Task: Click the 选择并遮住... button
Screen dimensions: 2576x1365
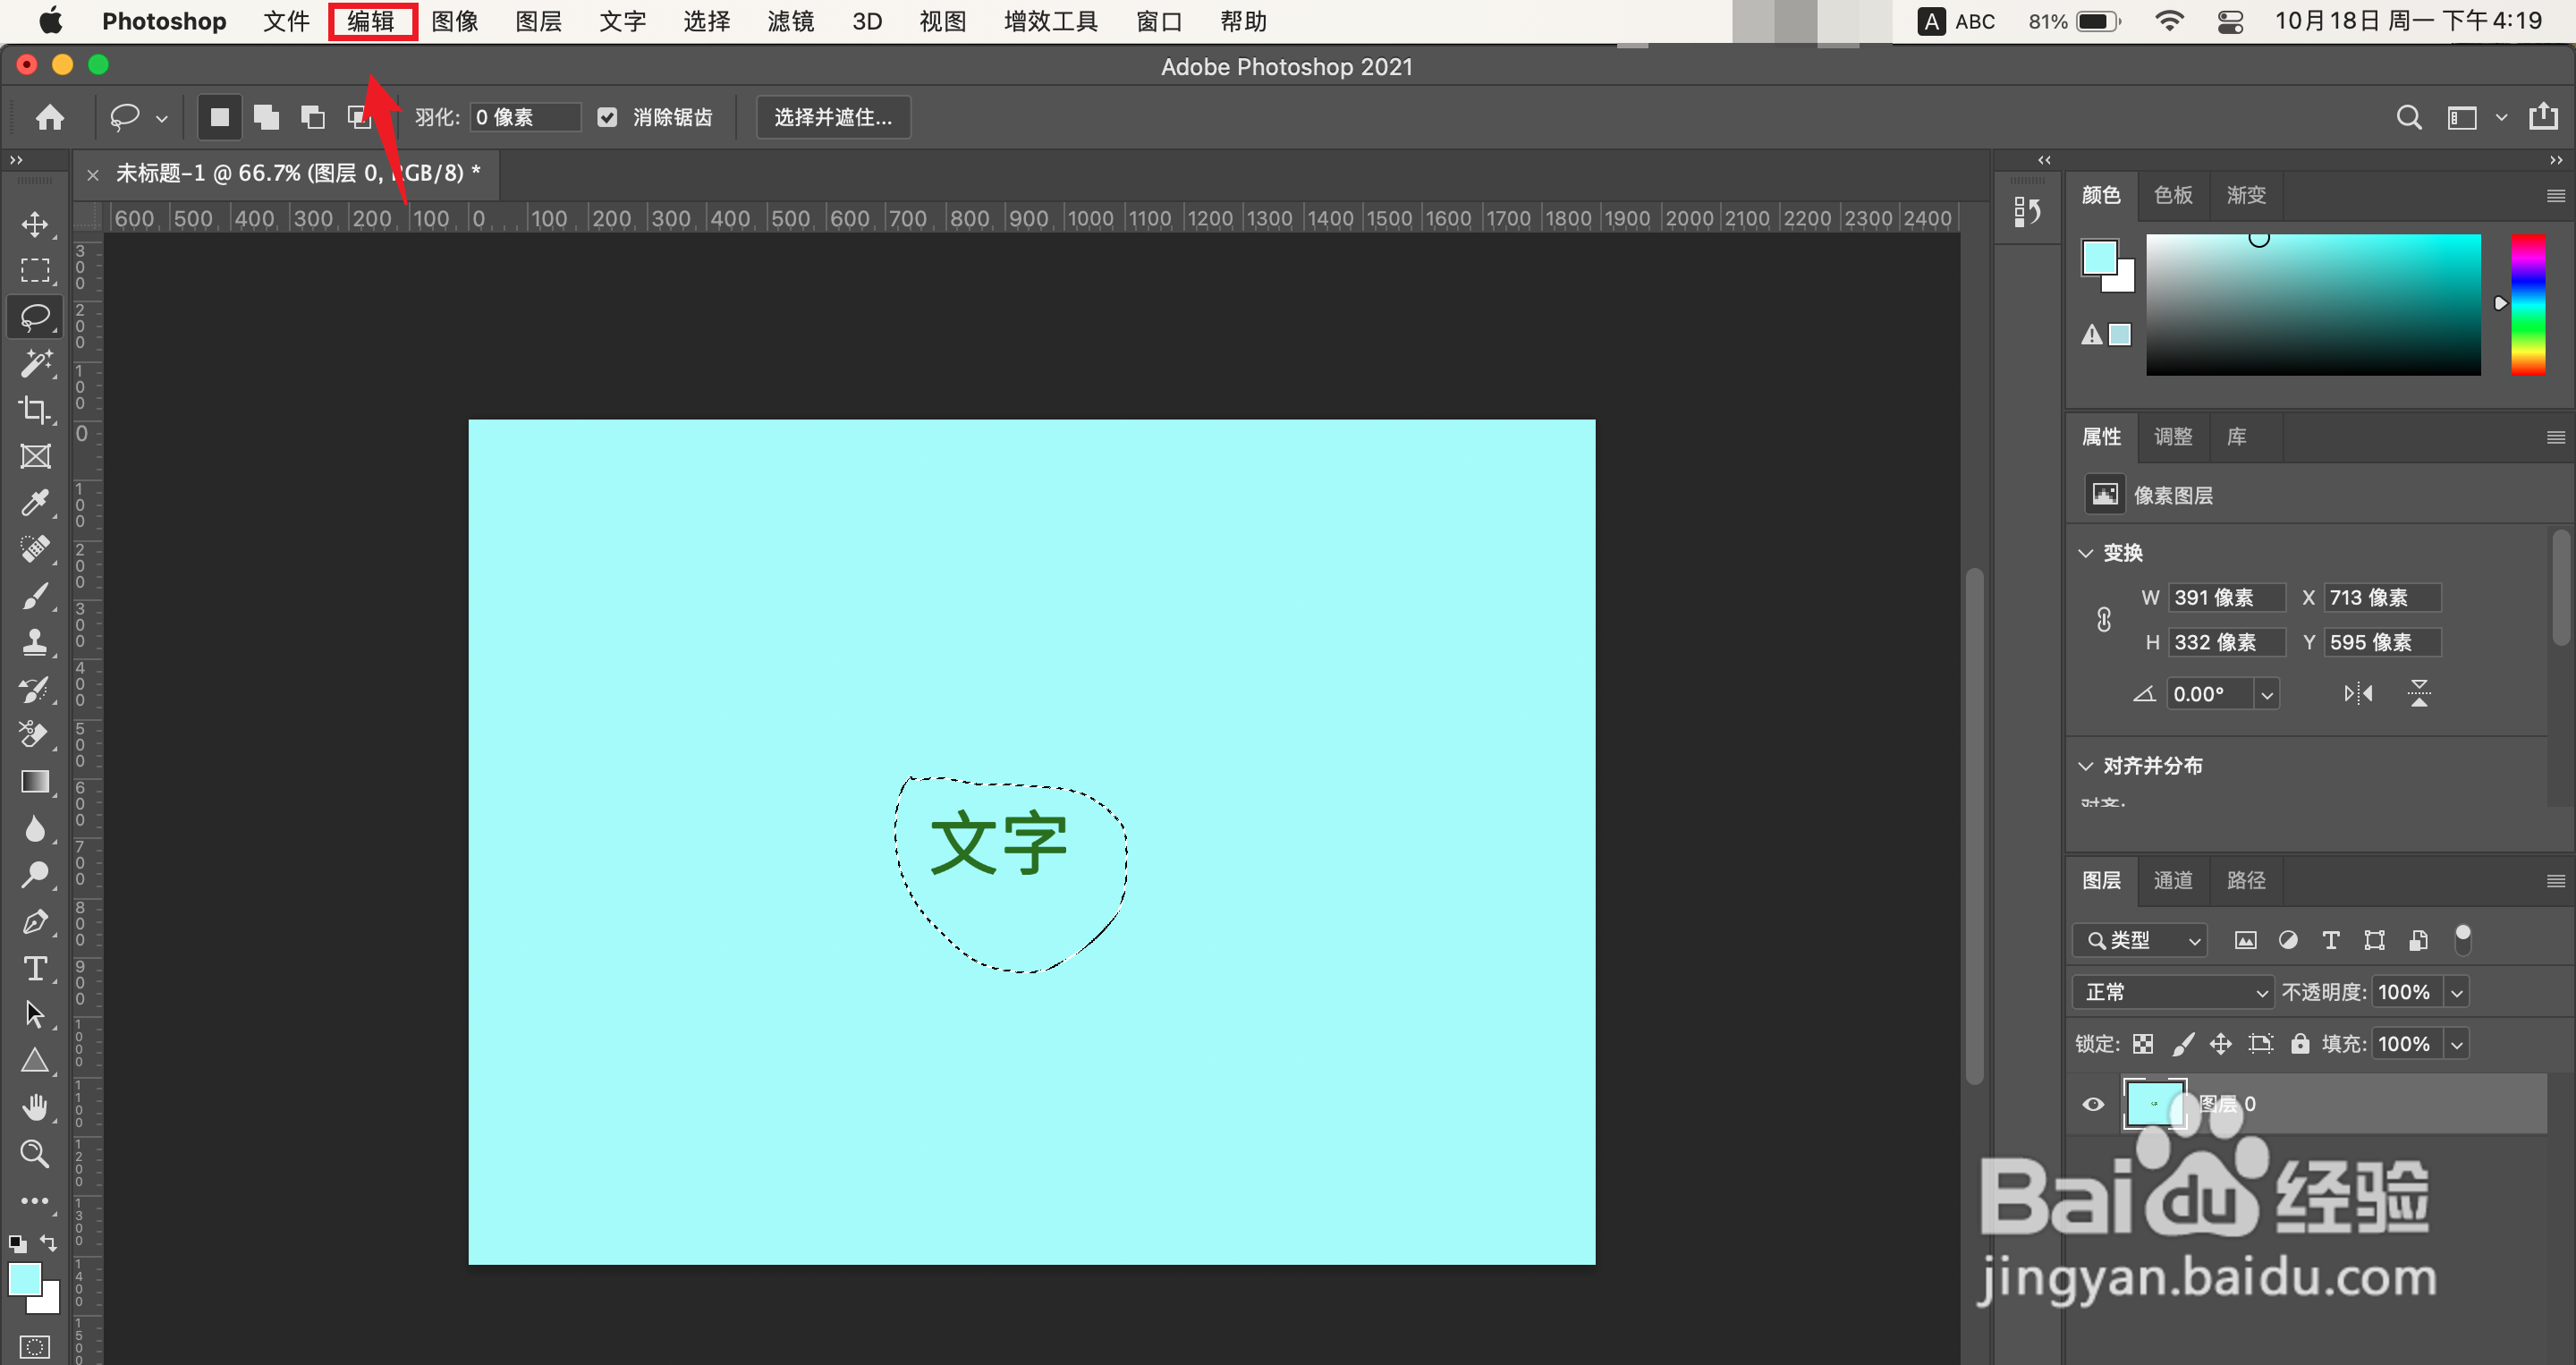Action: coord(832,117)
